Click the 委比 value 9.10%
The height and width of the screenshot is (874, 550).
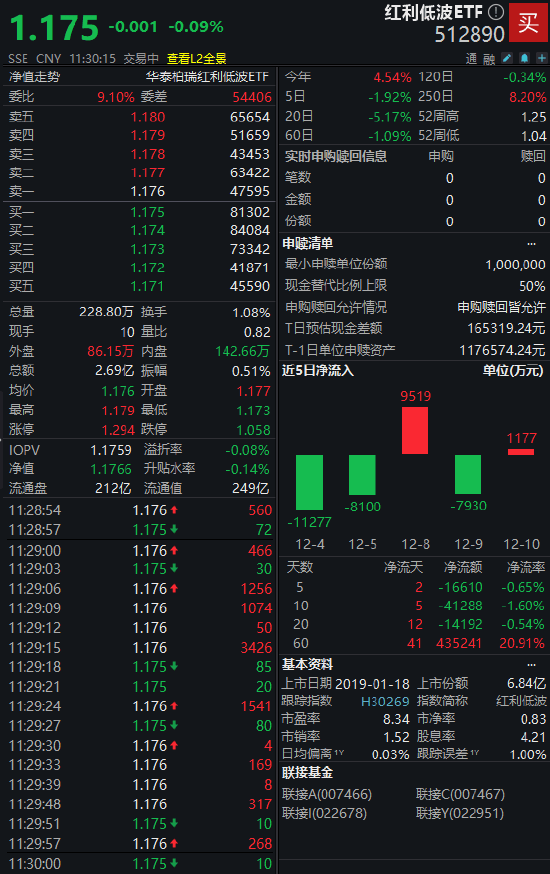[x=116, y=97]
